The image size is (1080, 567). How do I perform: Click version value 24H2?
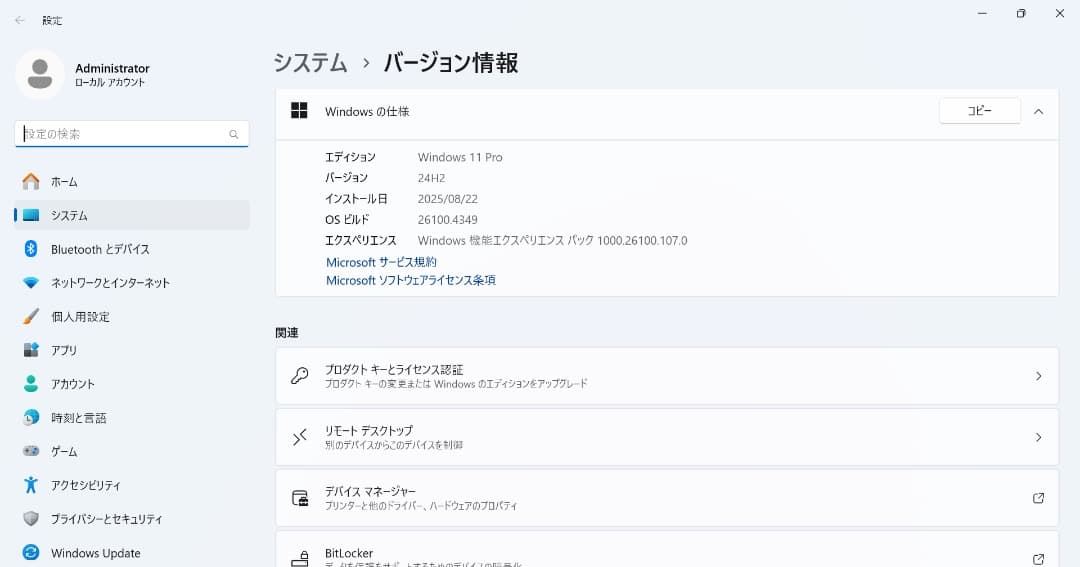(431, 178)
